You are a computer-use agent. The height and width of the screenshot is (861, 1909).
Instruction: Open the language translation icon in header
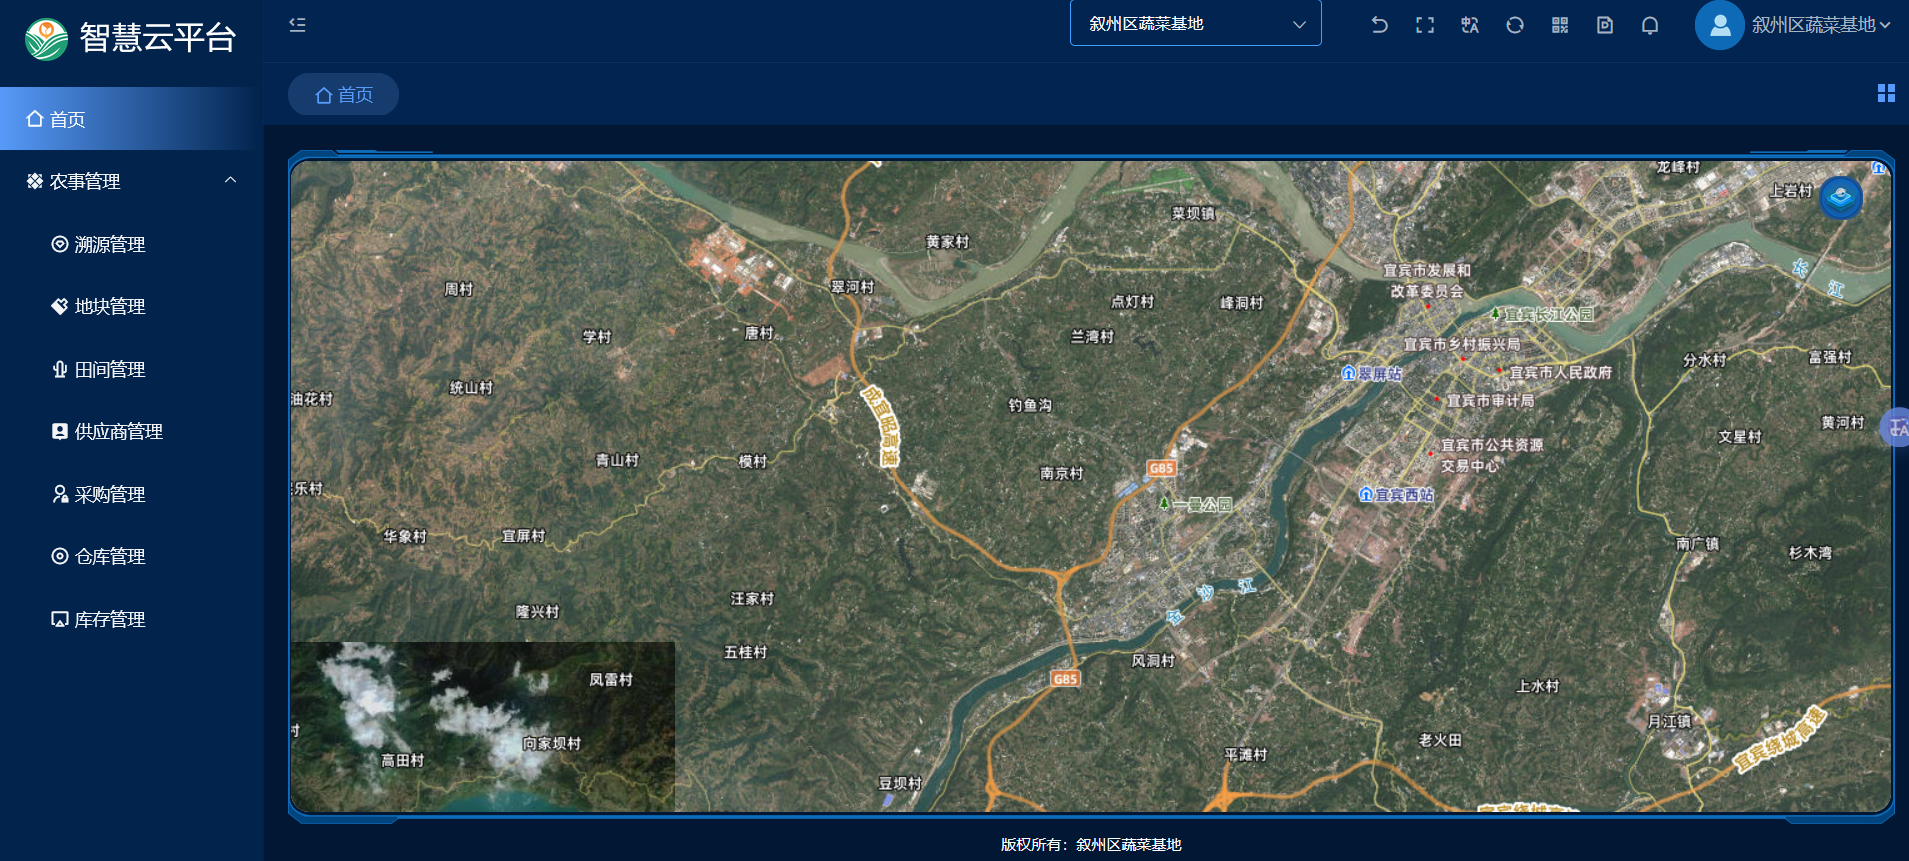point(1470,25)
